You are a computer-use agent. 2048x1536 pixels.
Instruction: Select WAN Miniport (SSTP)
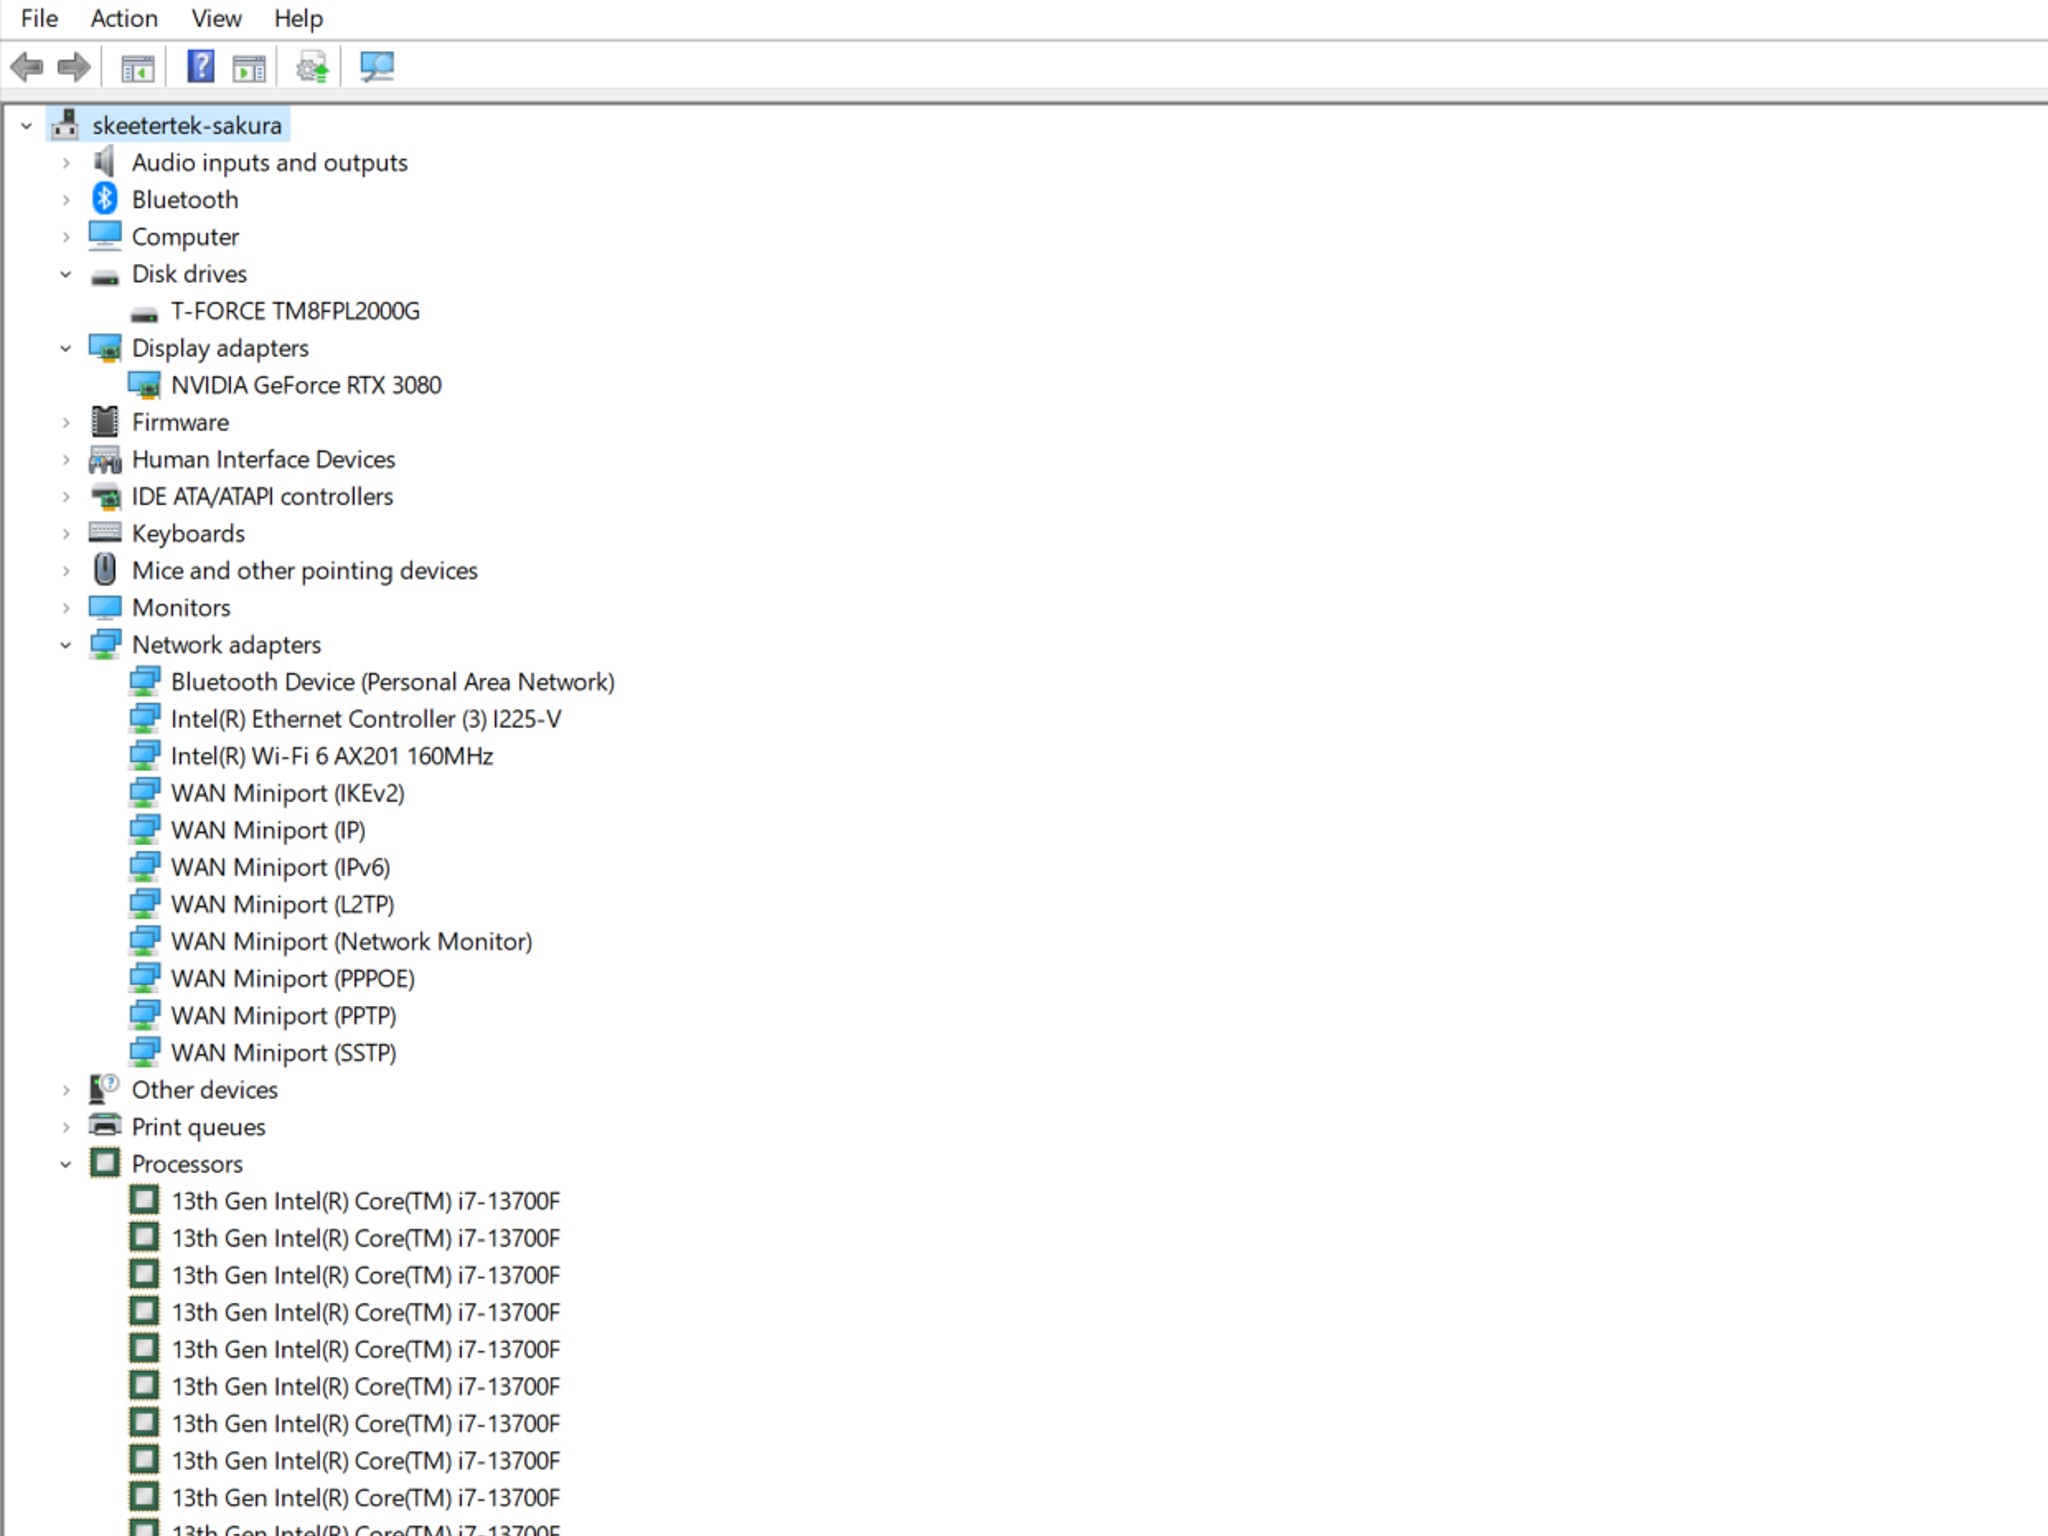(284, 1052)
